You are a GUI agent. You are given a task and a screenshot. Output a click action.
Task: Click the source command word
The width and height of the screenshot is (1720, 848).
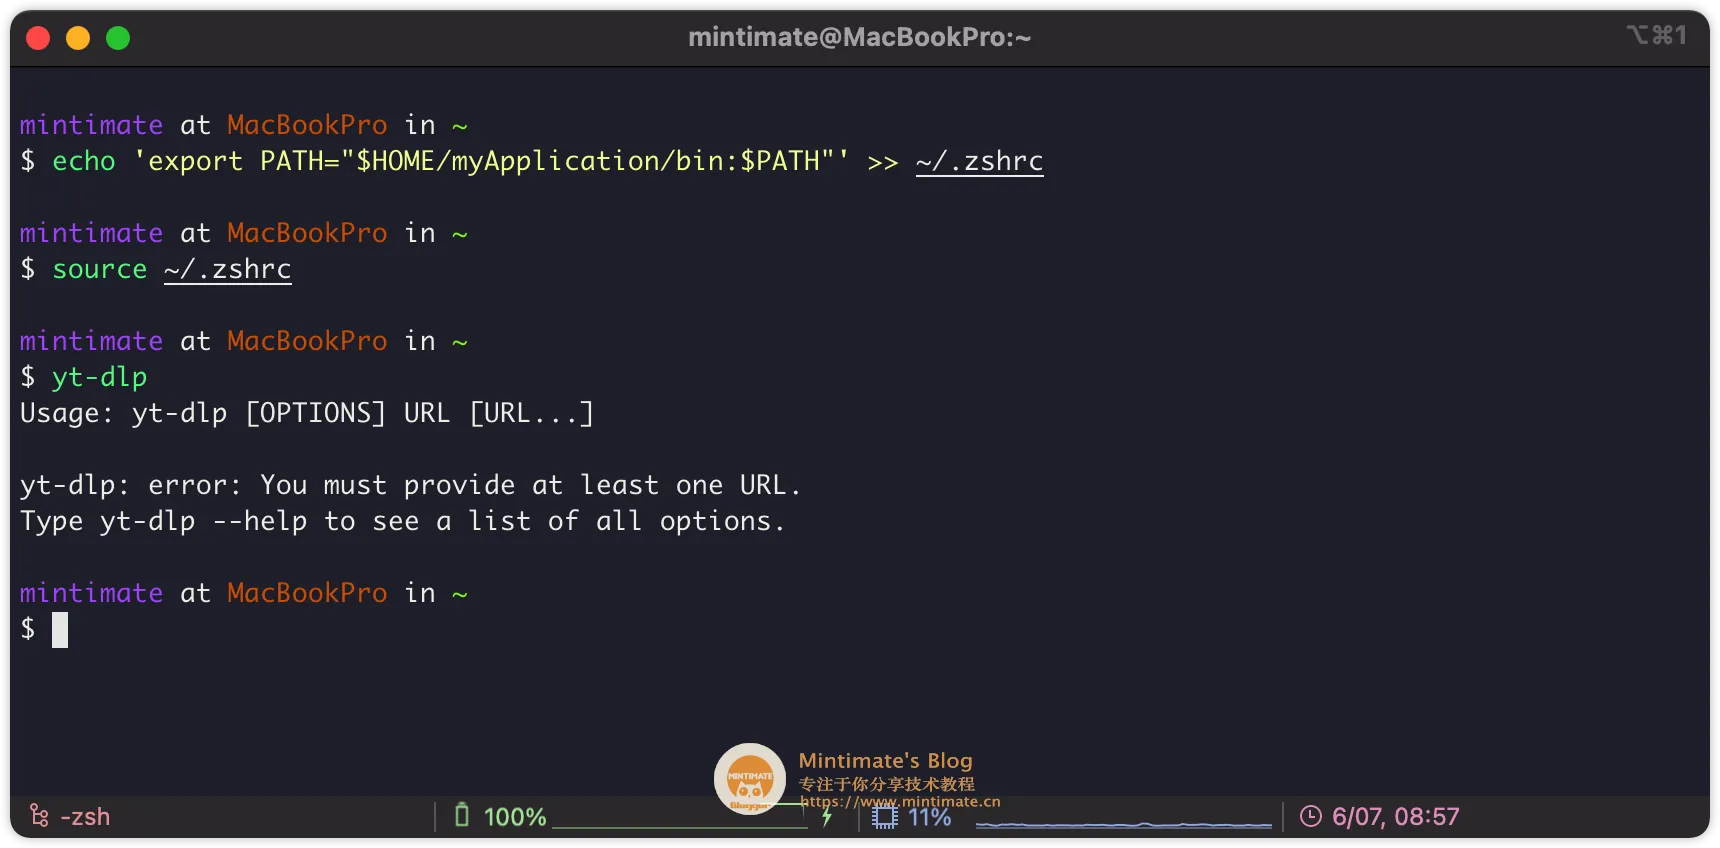click(x=100, y=269)
